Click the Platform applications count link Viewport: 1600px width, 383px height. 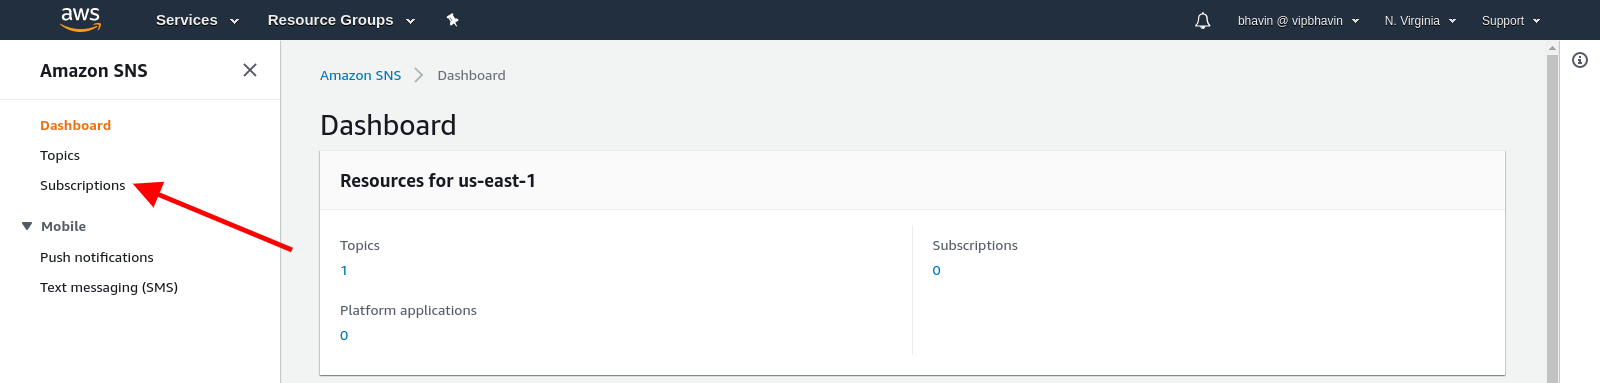tap(344, 335)
